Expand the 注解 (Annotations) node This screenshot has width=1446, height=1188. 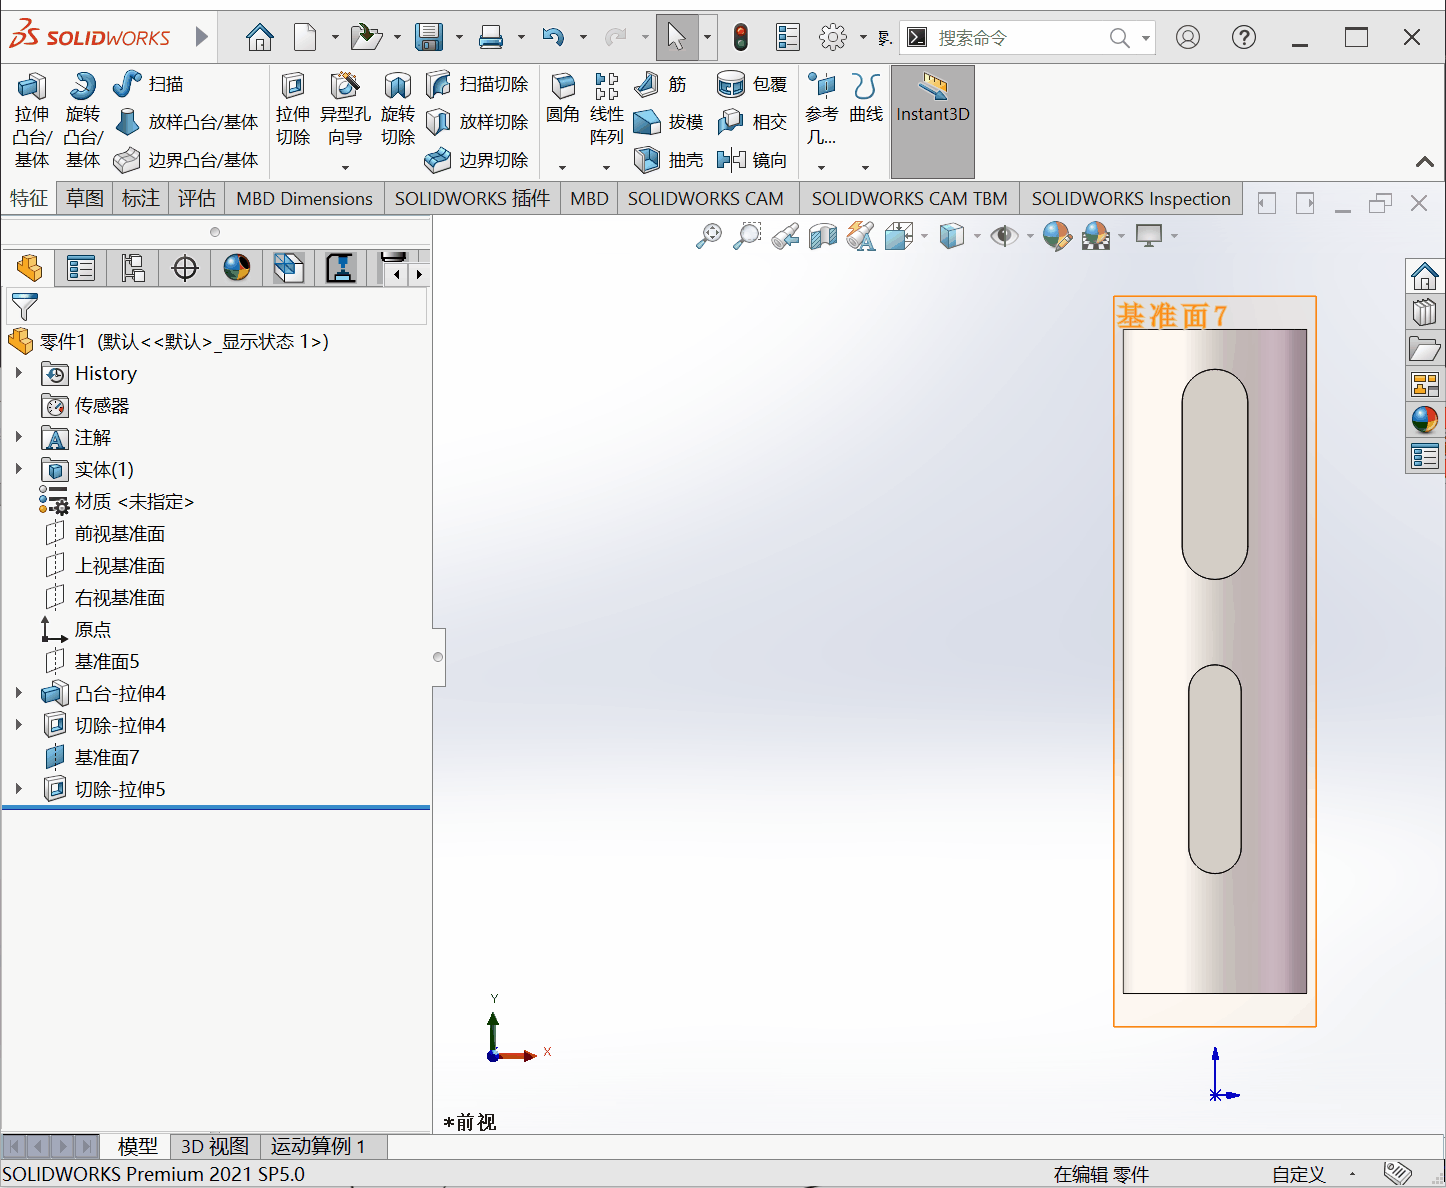click(19, 437)
